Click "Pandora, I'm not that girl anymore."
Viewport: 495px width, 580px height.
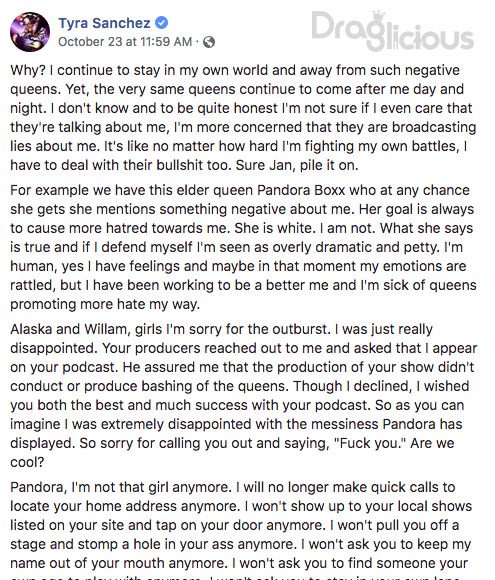click(121, 487)
